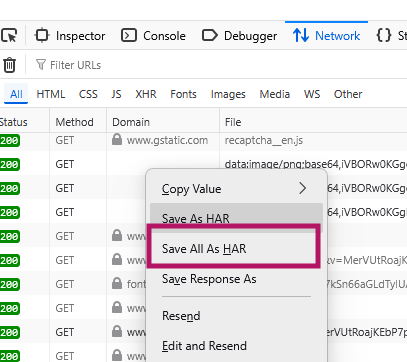The width and height of the screenshot is (407, 362).
Task: Filter requests by XHR
Action: tap(146, 94)
